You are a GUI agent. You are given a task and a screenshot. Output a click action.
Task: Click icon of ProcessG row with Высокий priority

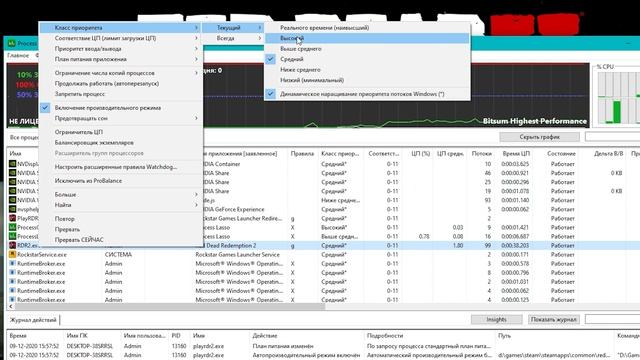13,227
